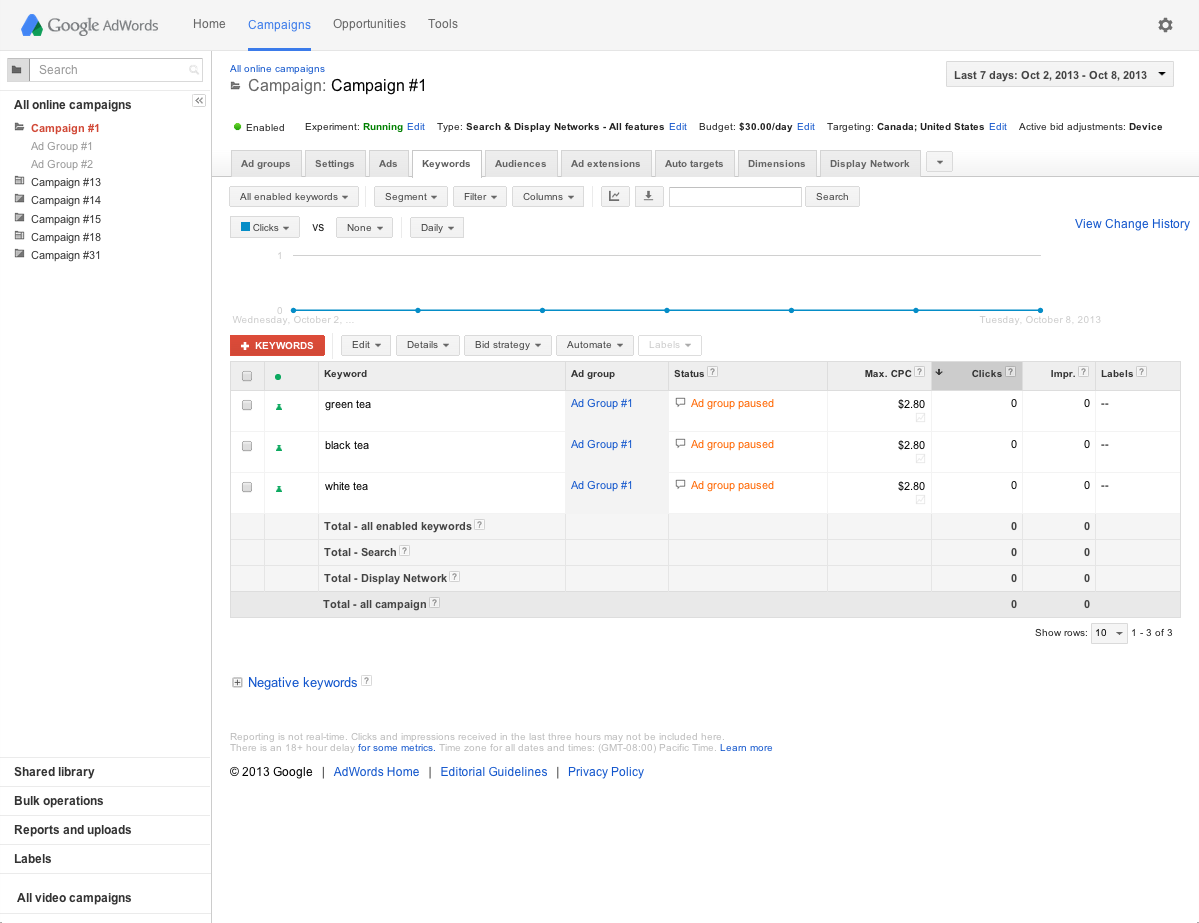Select the checkbox for the black tea keyword
This screenshot has width=1199, height=923.
[x=247, y=446]
